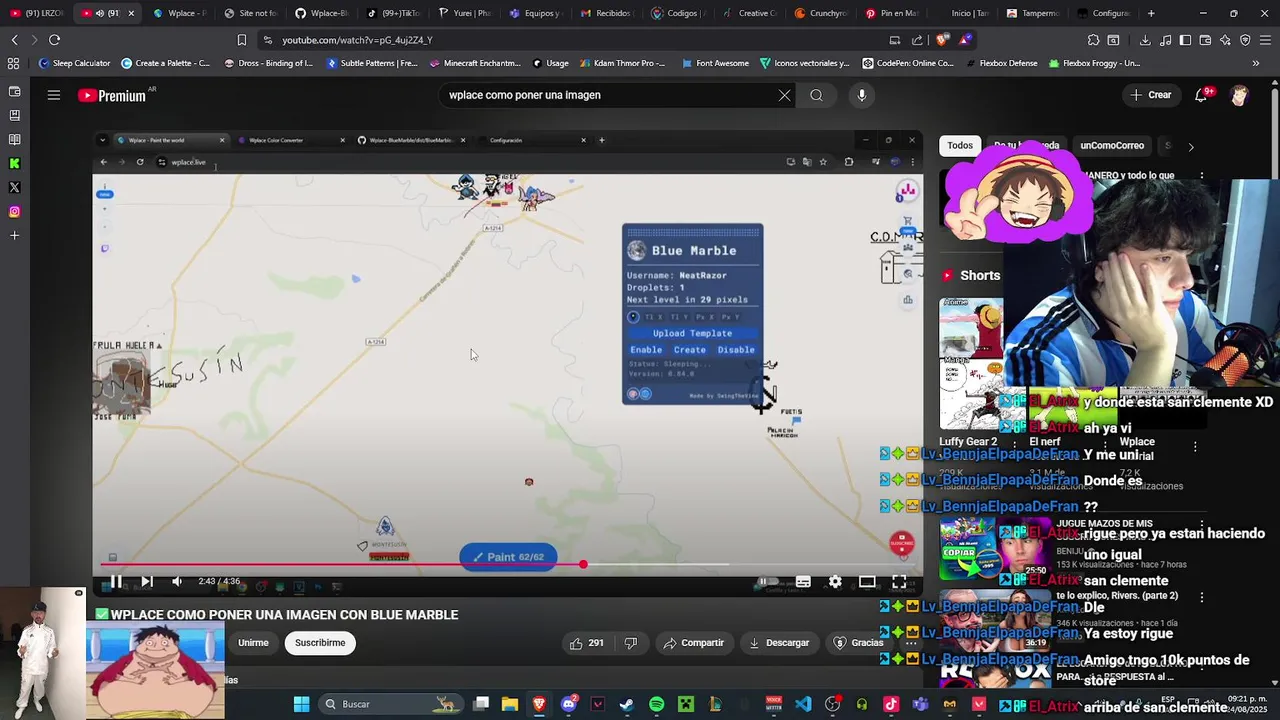
Task: Open File Explorer from taskbar
Action: pos(510,704)
